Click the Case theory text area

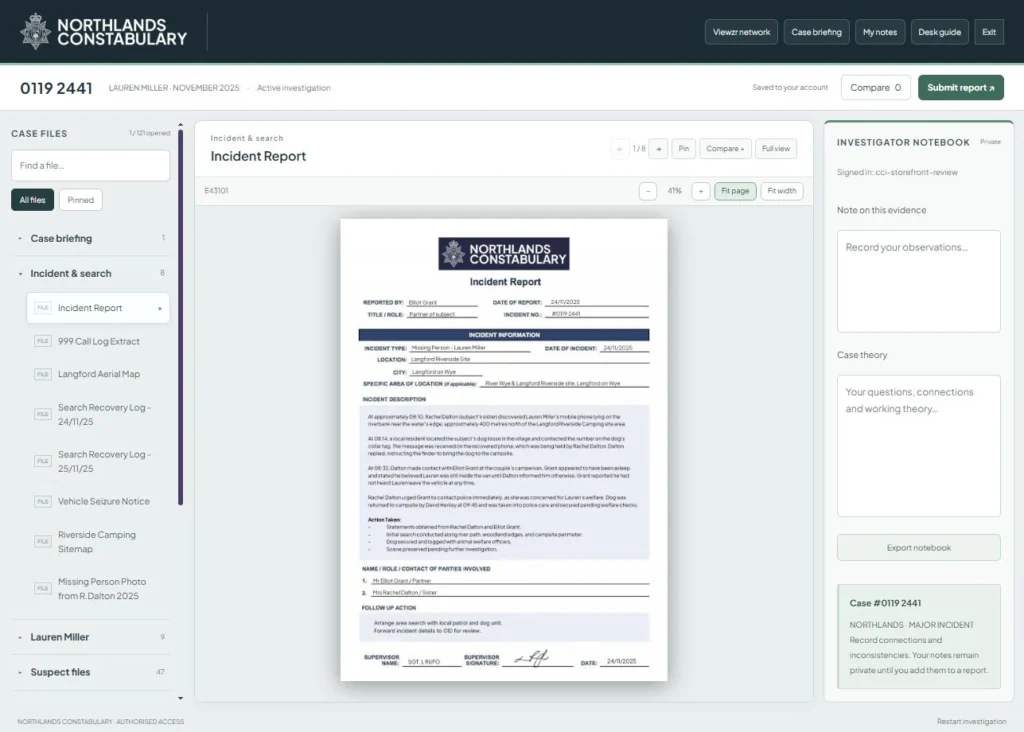coord(918,446)
